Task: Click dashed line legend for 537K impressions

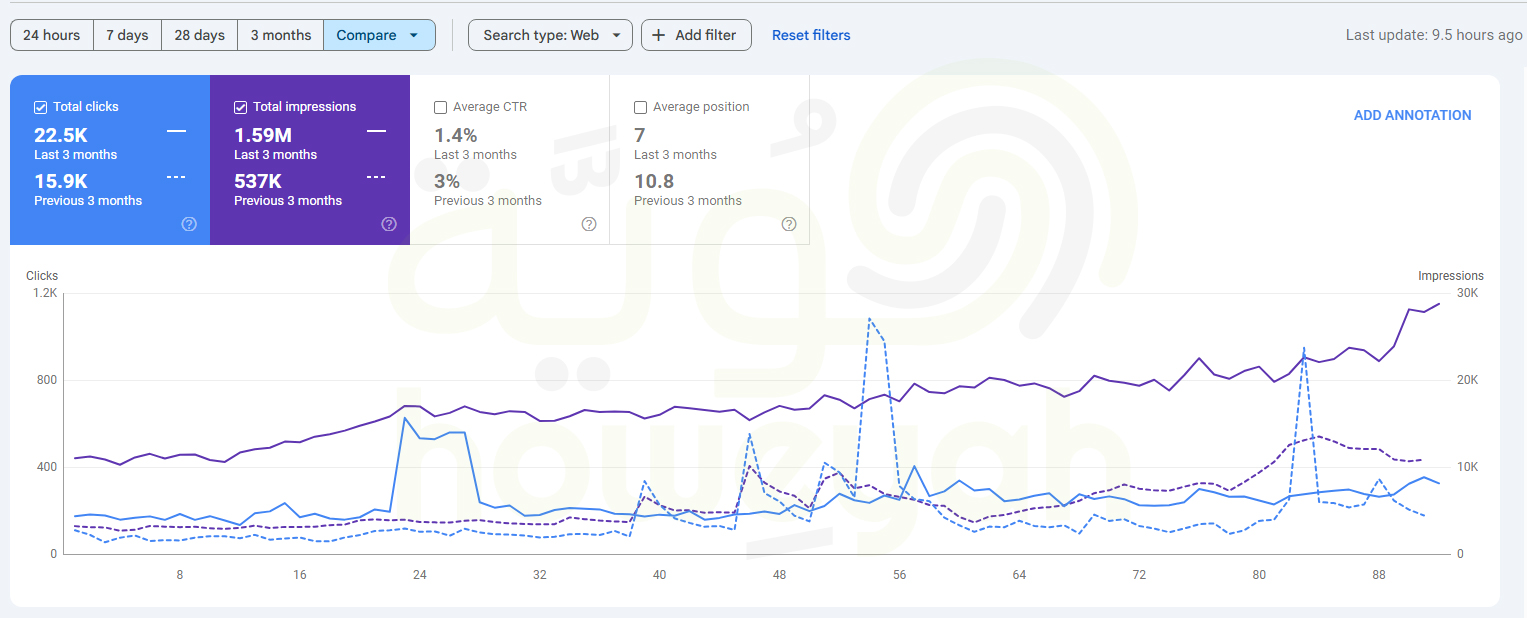Action: coord(376,177)
